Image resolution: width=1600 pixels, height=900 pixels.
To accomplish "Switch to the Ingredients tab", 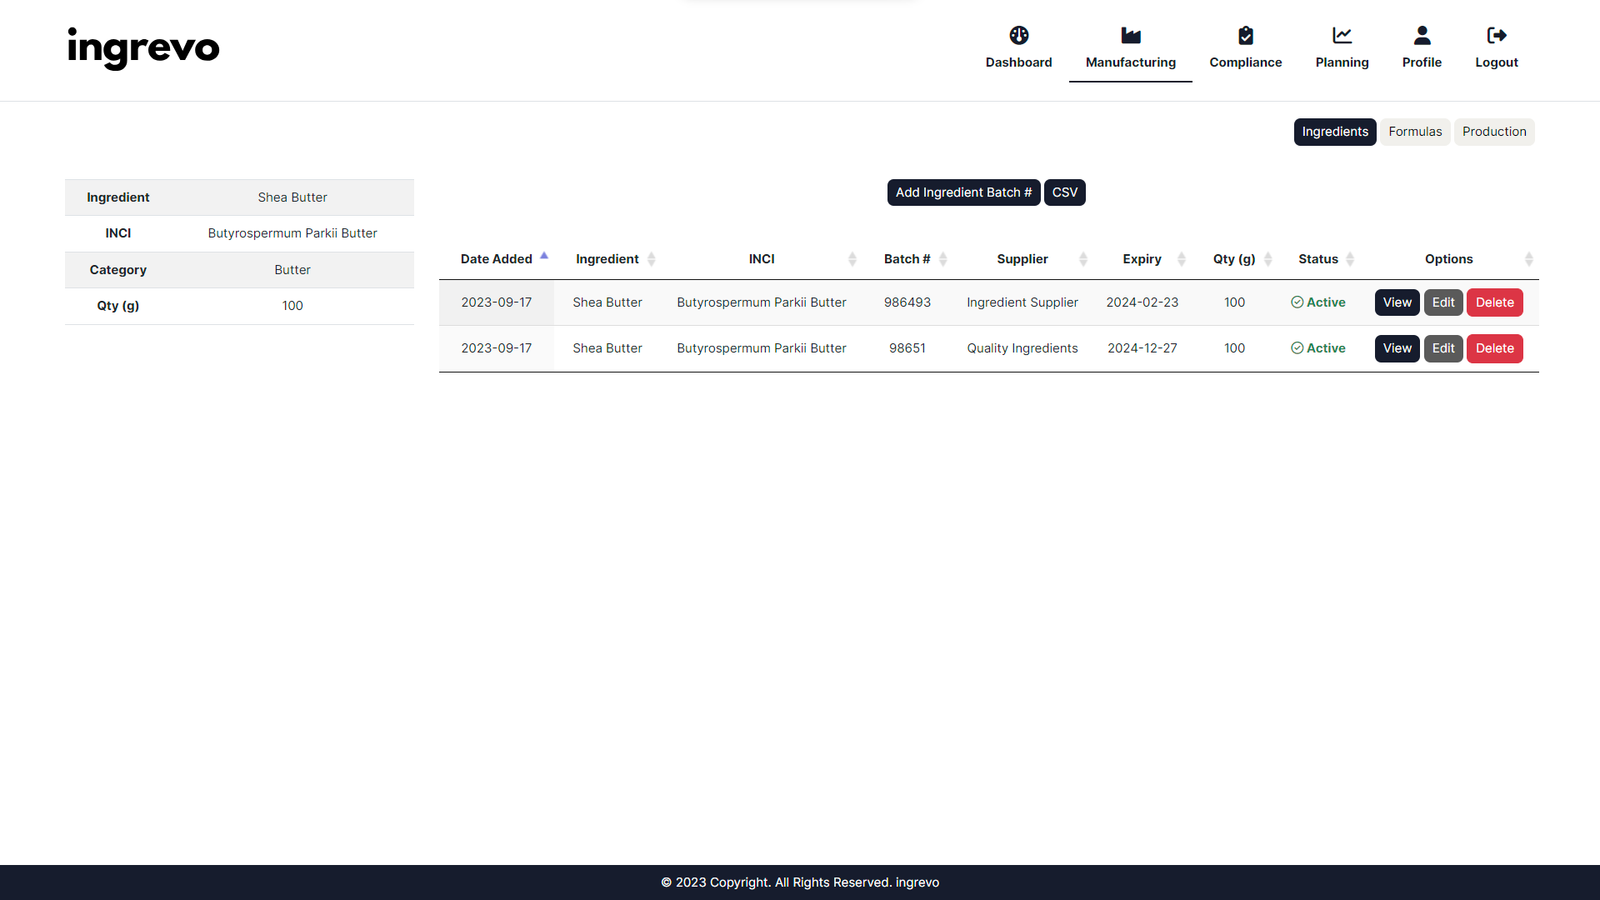I will [x=1335, y=132].
